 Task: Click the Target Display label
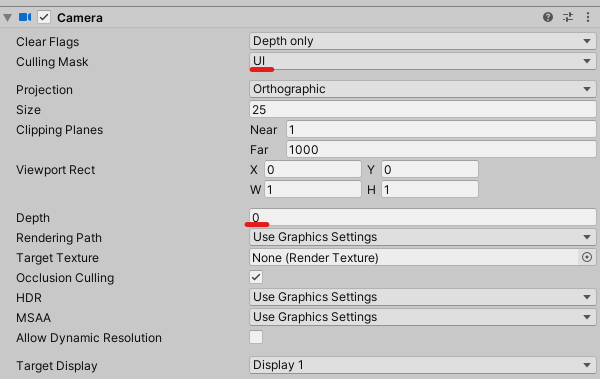click(x=57, y=366)
